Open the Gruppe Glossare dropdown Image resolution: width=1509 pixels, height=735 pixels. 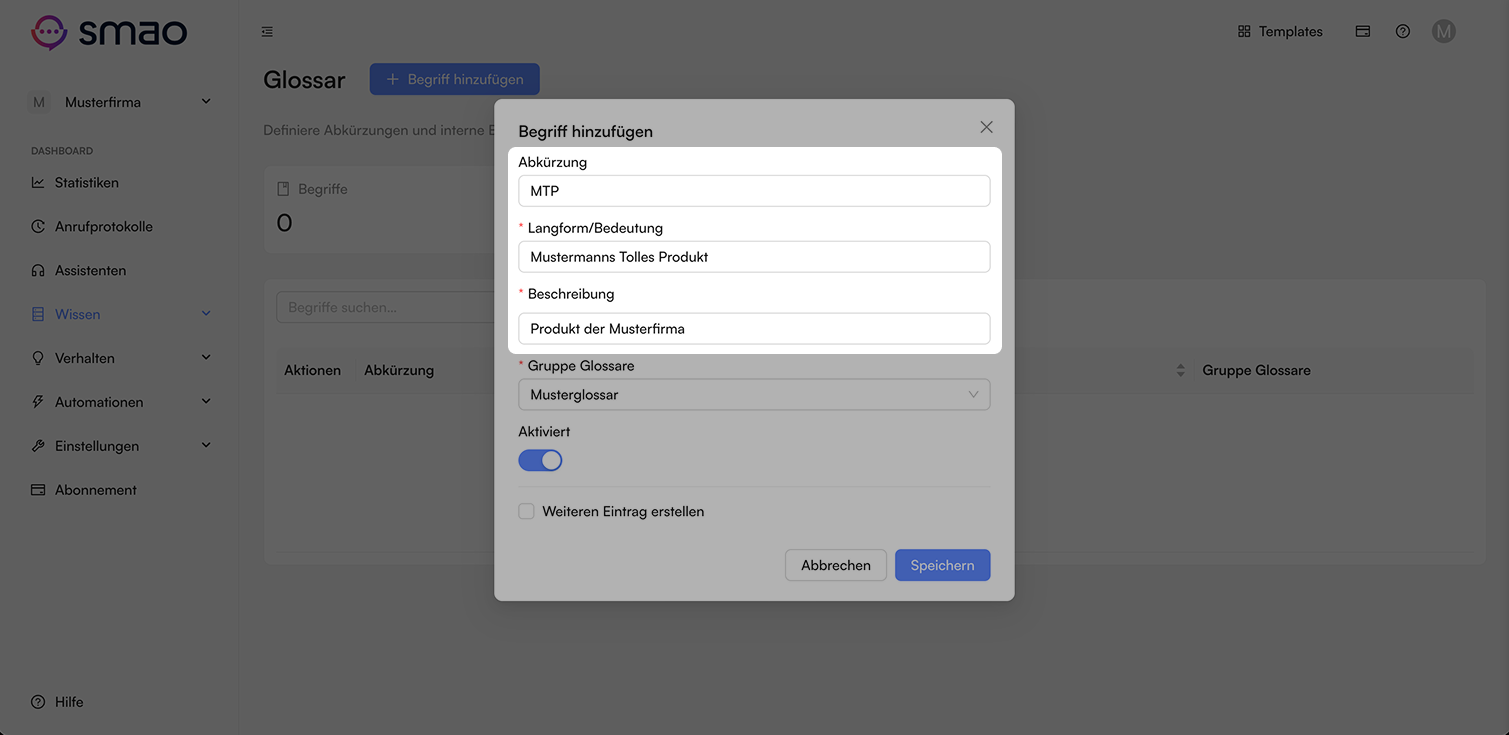click(x=754, y=395)
